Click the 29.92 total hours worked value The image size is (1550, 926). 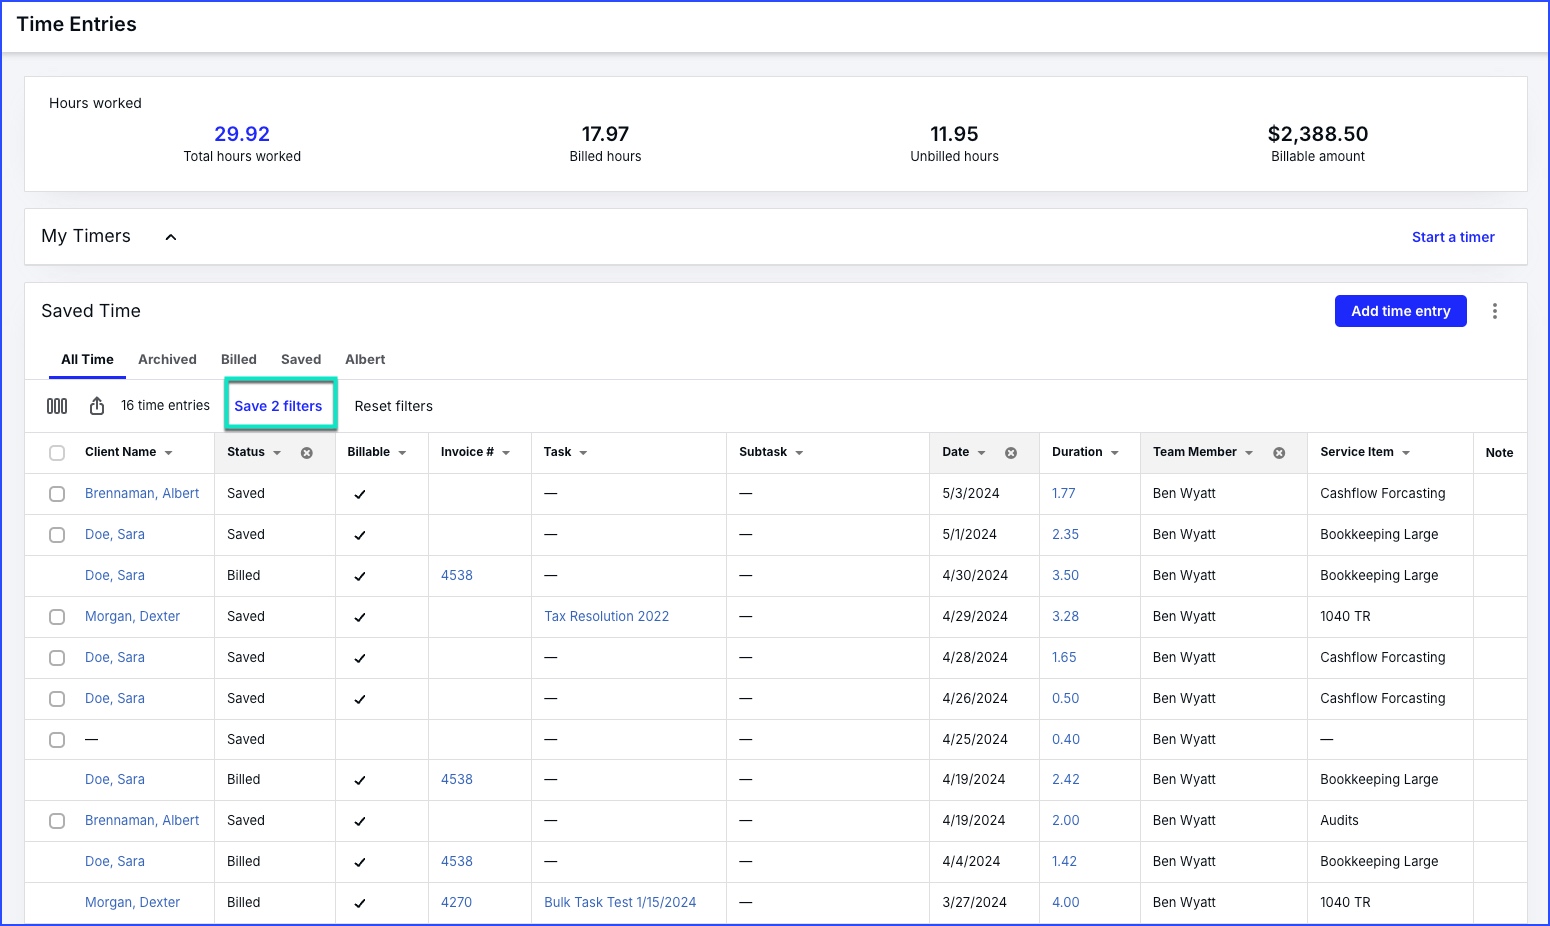(x=242, y=134)
